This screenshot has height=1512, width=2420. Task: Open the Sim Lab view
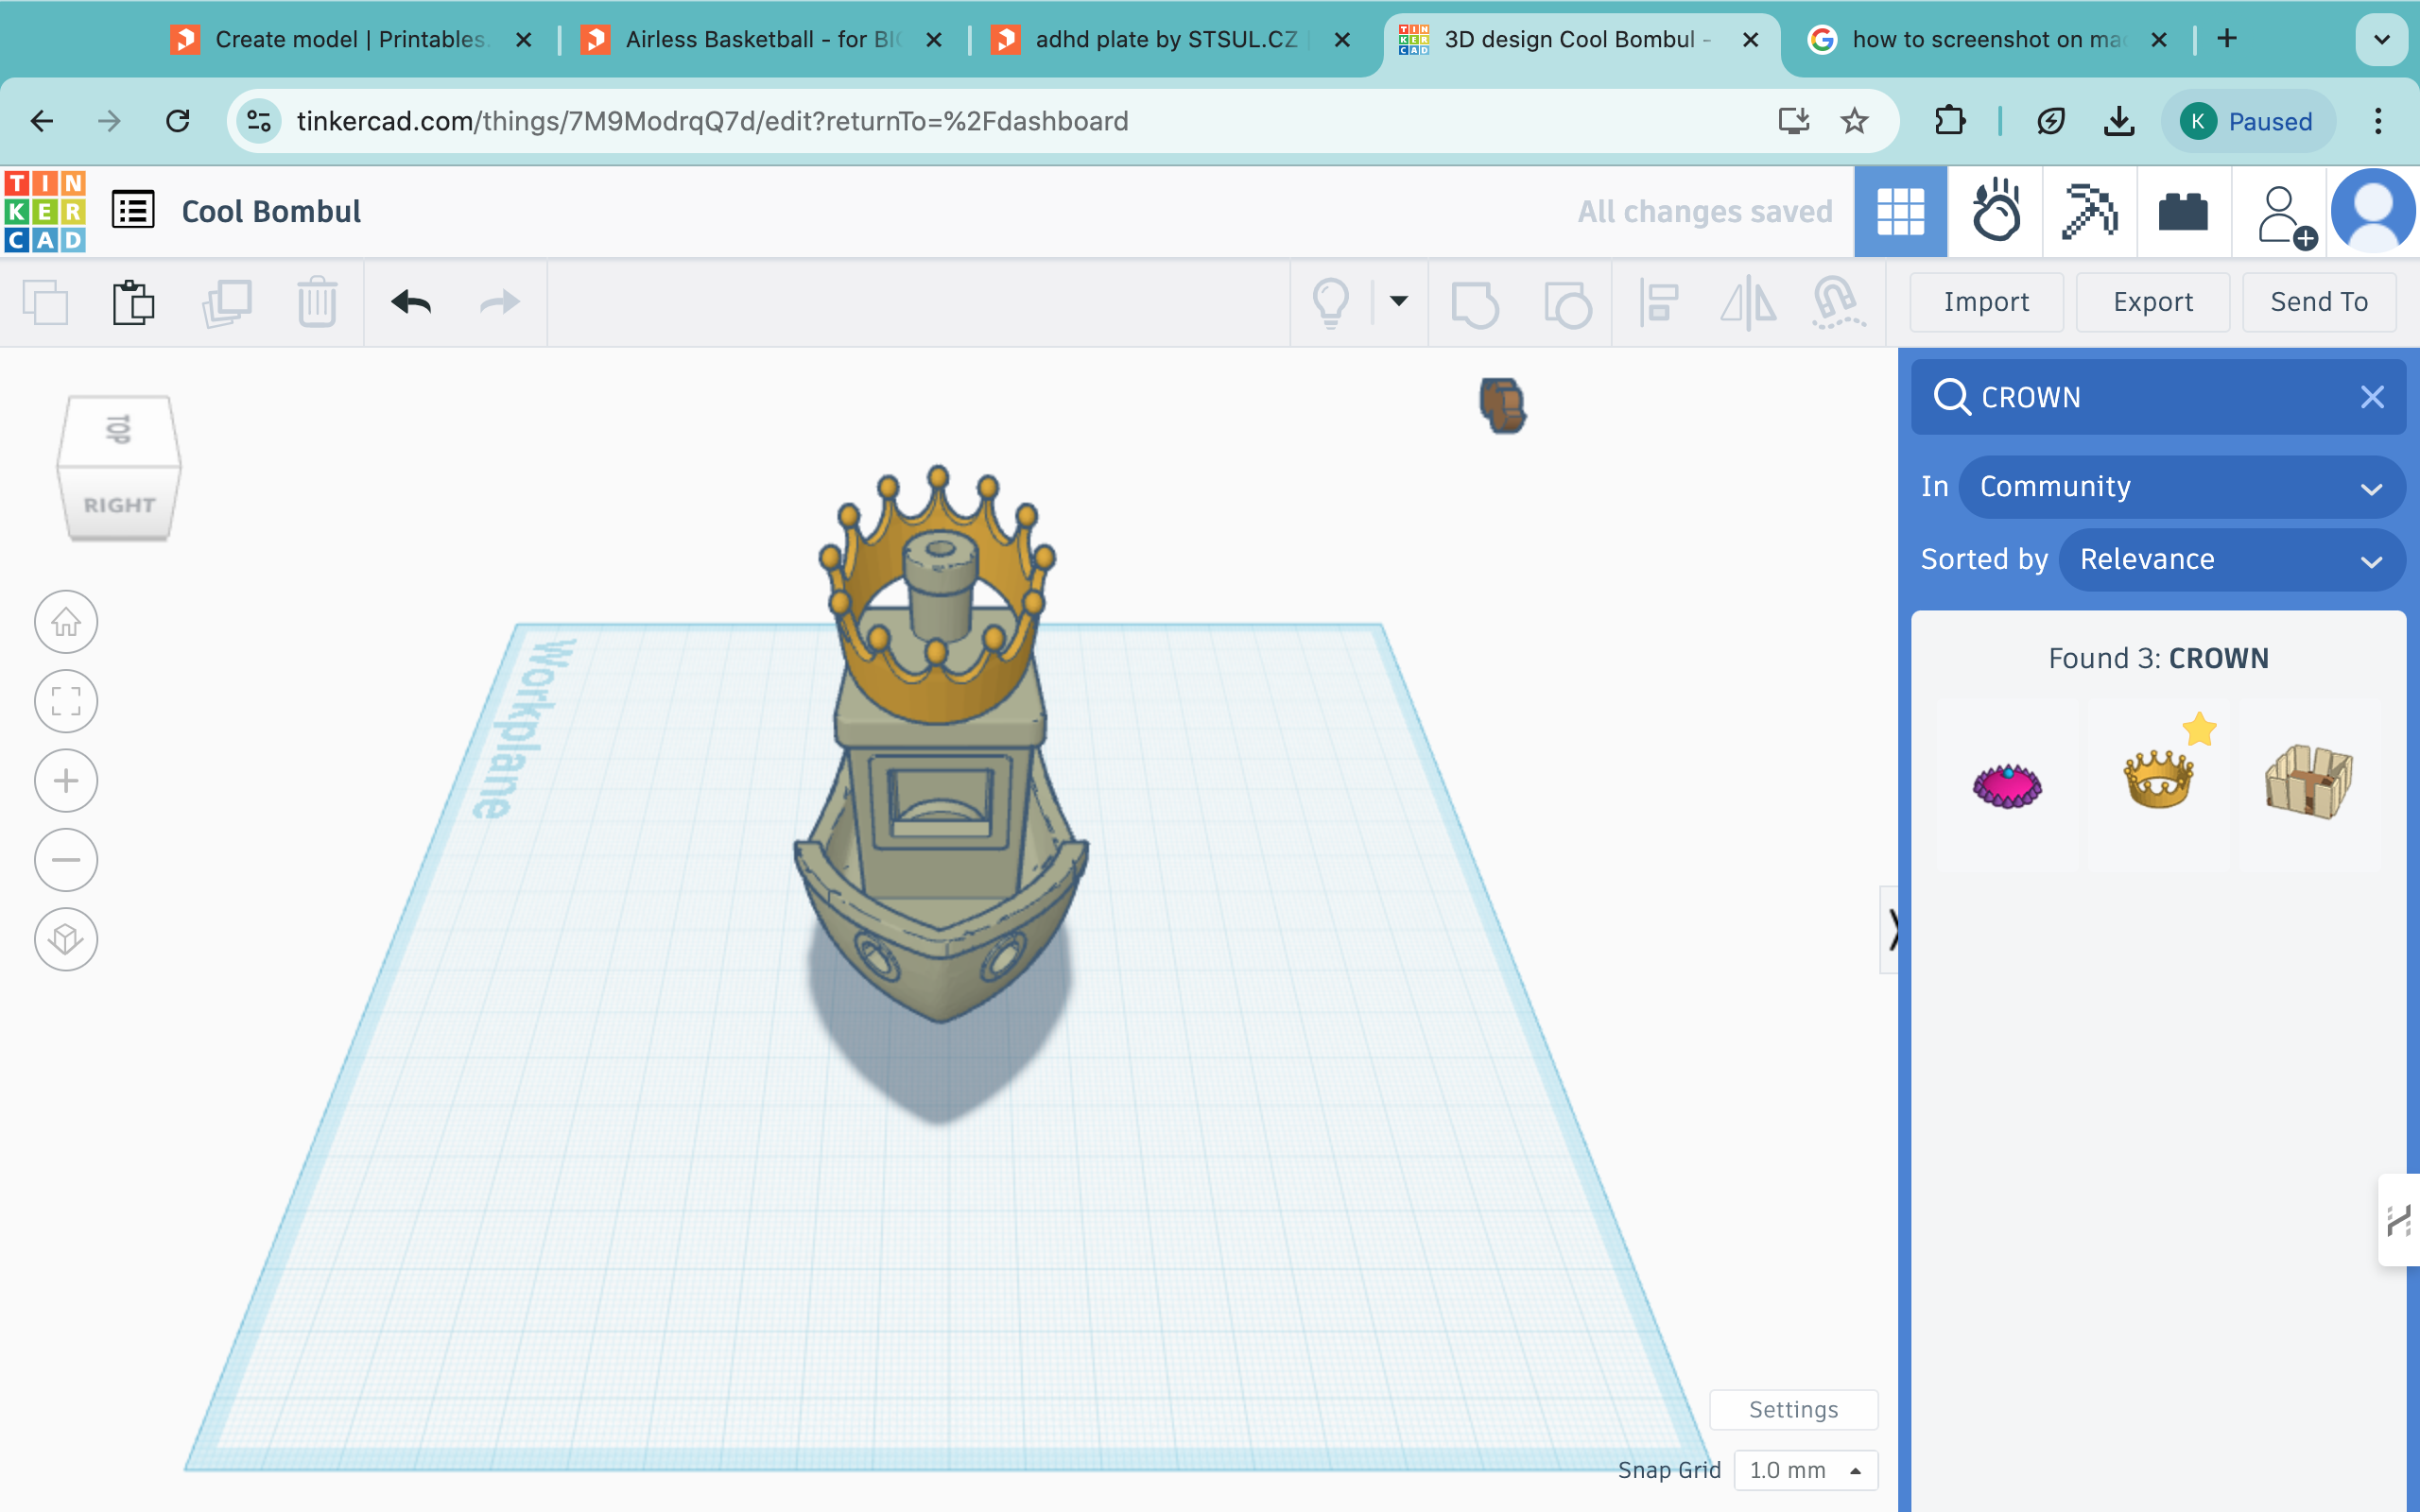point(1995,212)
